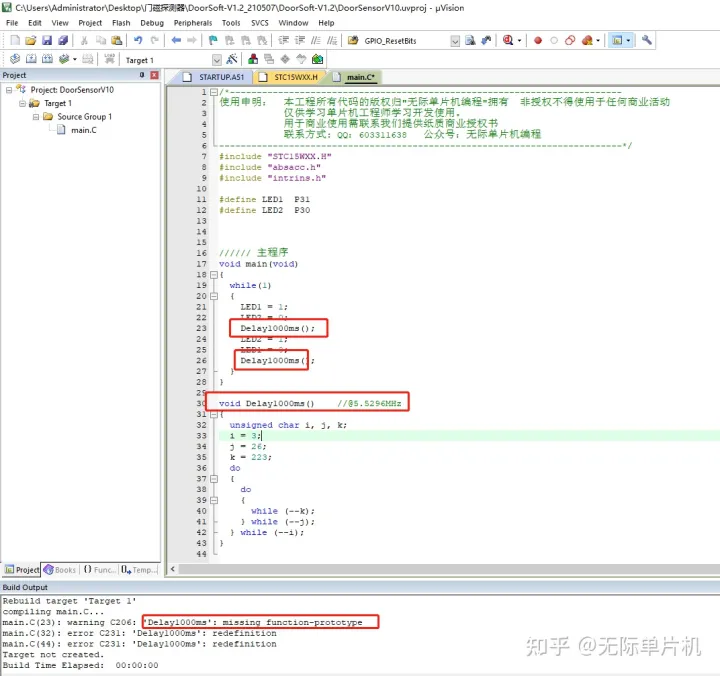Open the Peripherals menu

[x=191, y=22]
